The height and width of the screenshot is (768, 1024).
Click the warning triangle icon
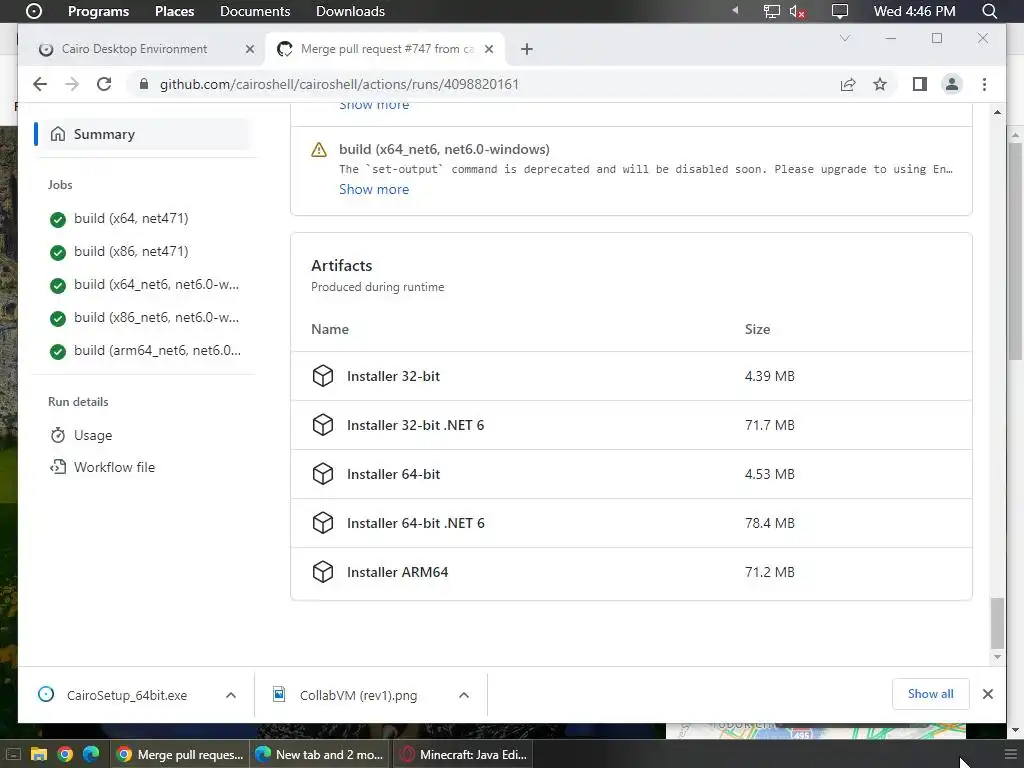[319, 150]
